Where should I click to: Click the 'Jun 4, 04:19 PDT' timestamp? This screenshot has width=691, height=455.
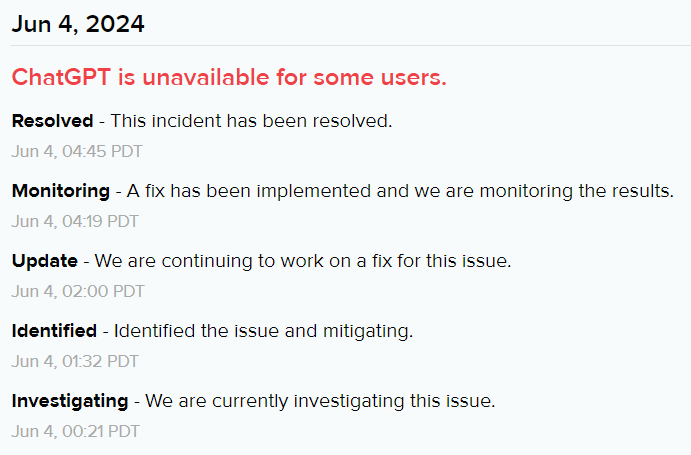click(75, 221)
